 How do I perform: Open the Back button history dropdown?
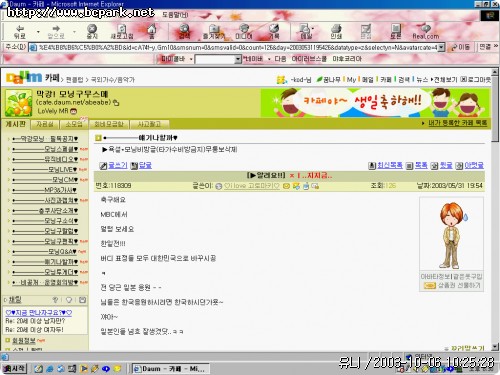[x=38, y=32]
